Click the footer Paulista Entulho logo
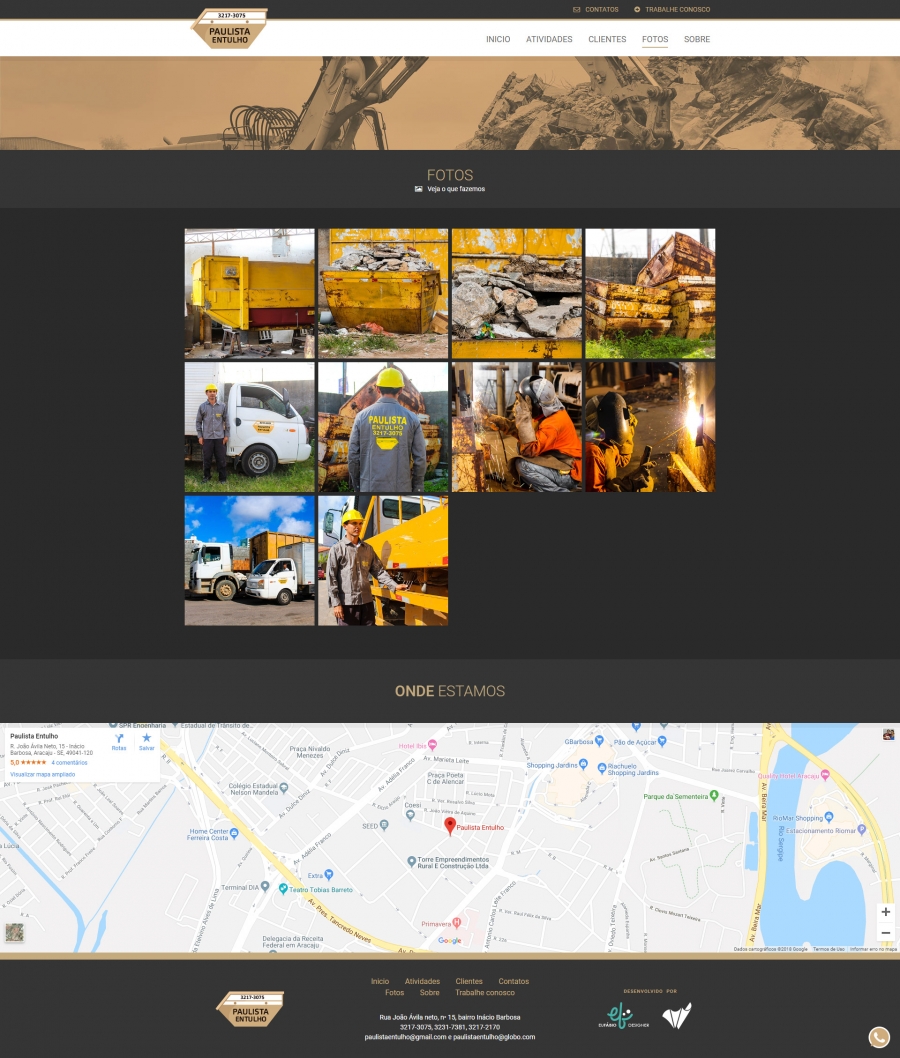 (x=250, y=1009)
